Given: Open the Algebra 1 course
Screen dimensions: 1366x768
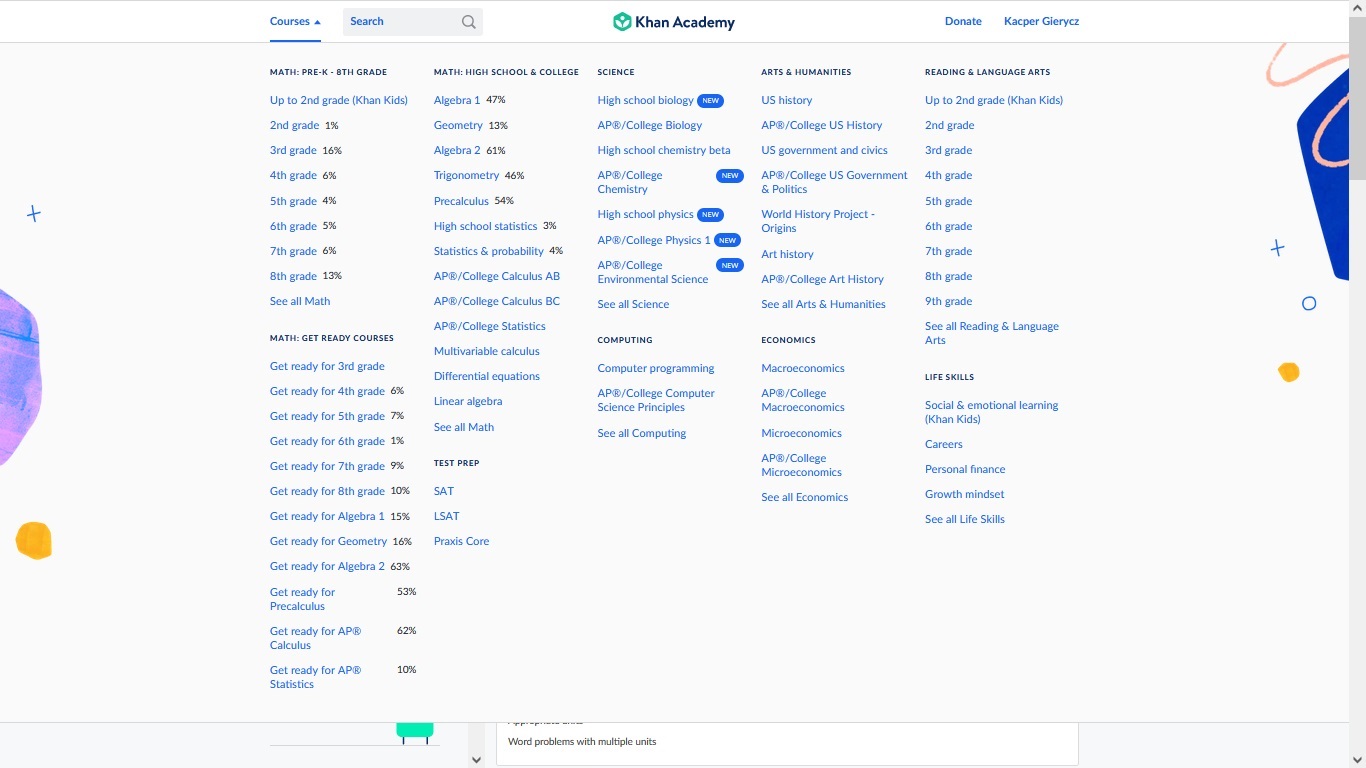Looking at the screenshot, I should point(456,100).
